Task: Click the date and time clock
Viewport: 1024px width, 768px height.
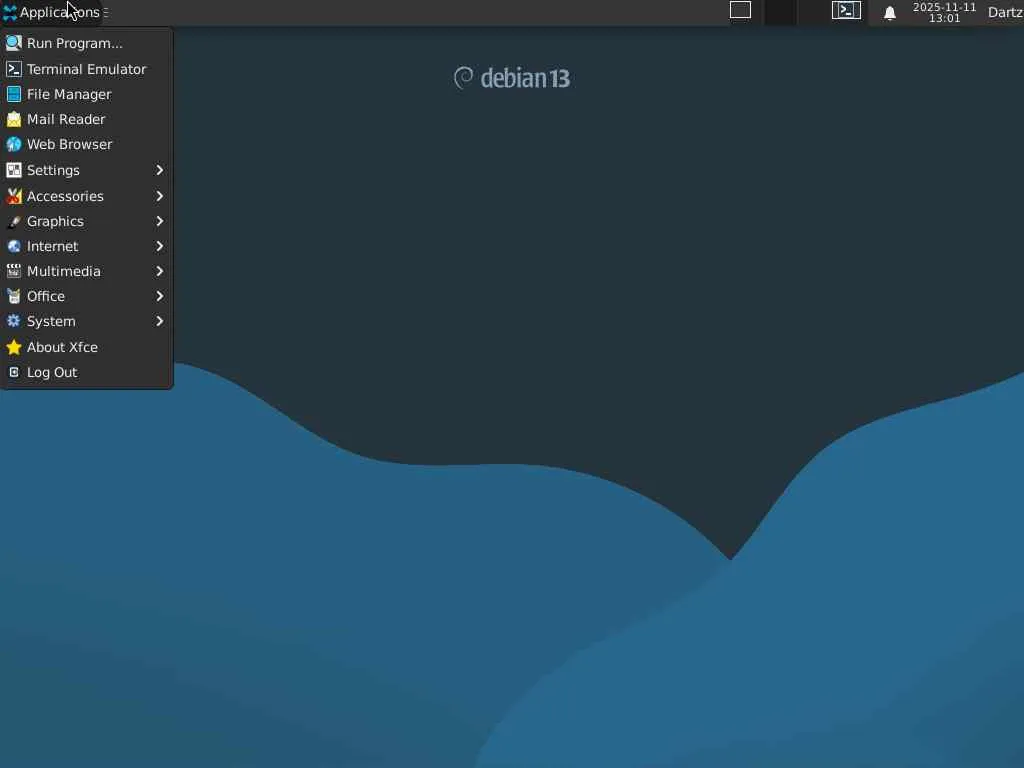Action: coord(944,12)
